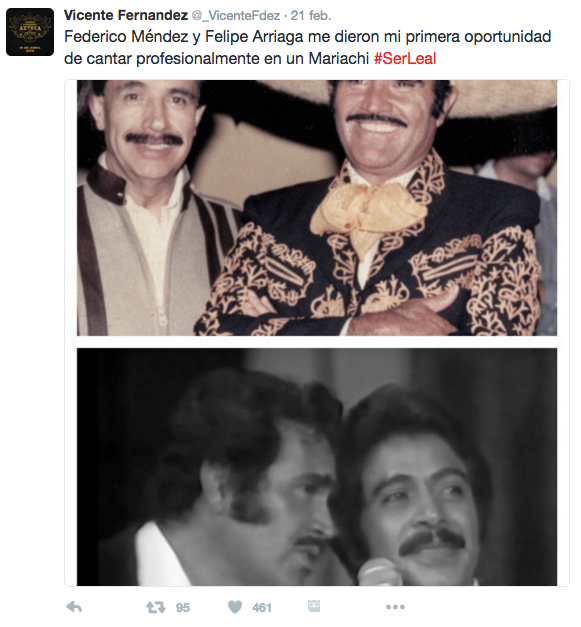Viewport: 581px width, 627px height.
Task: Click the @_VicenteFdez handle
Action: tap(236, 16)
